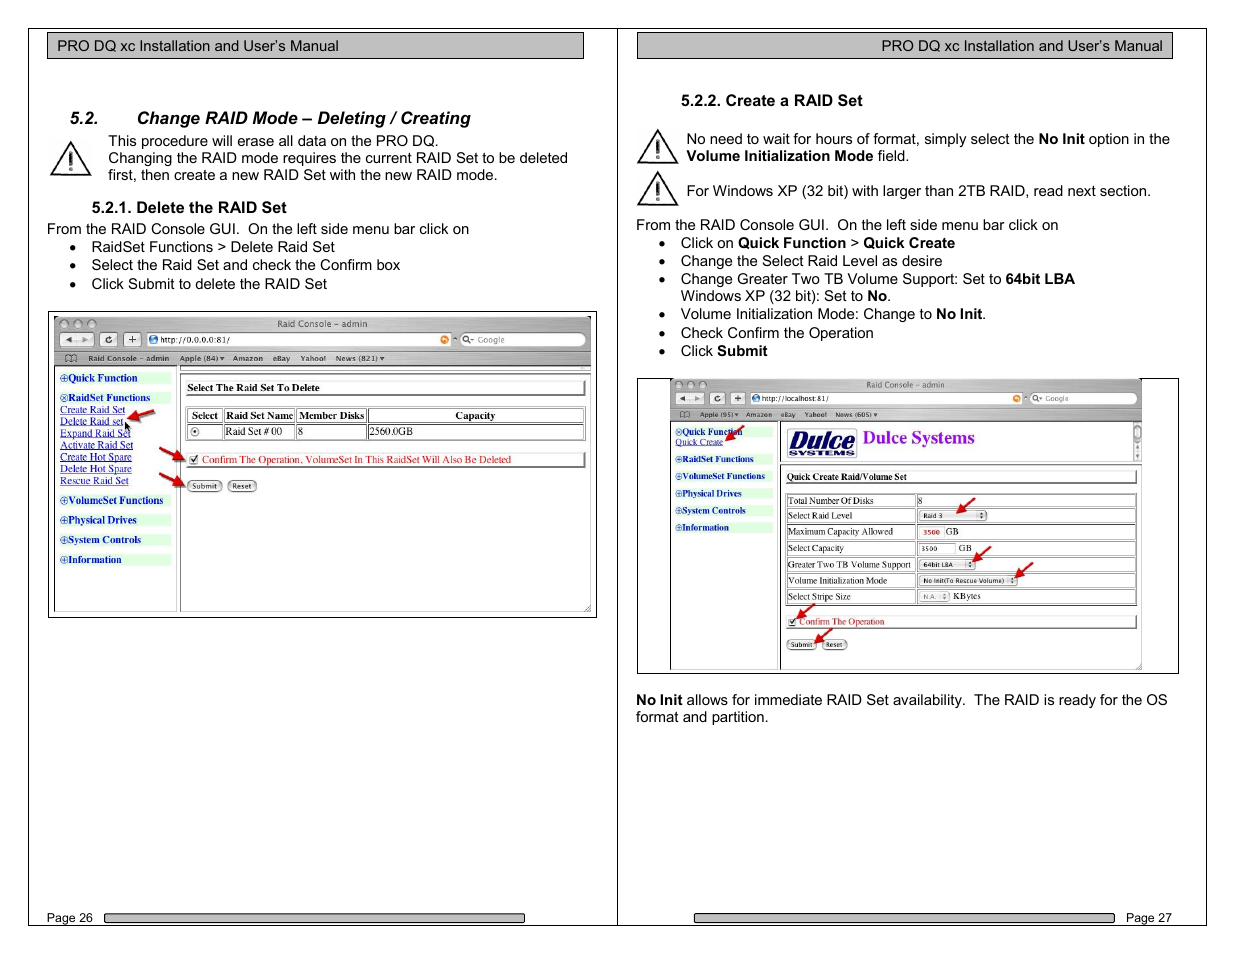Image resolution: width=1235 pixels, height=954 pixels.
Task: Reload the http://localhost:81/ page
Action: point(718,399)
